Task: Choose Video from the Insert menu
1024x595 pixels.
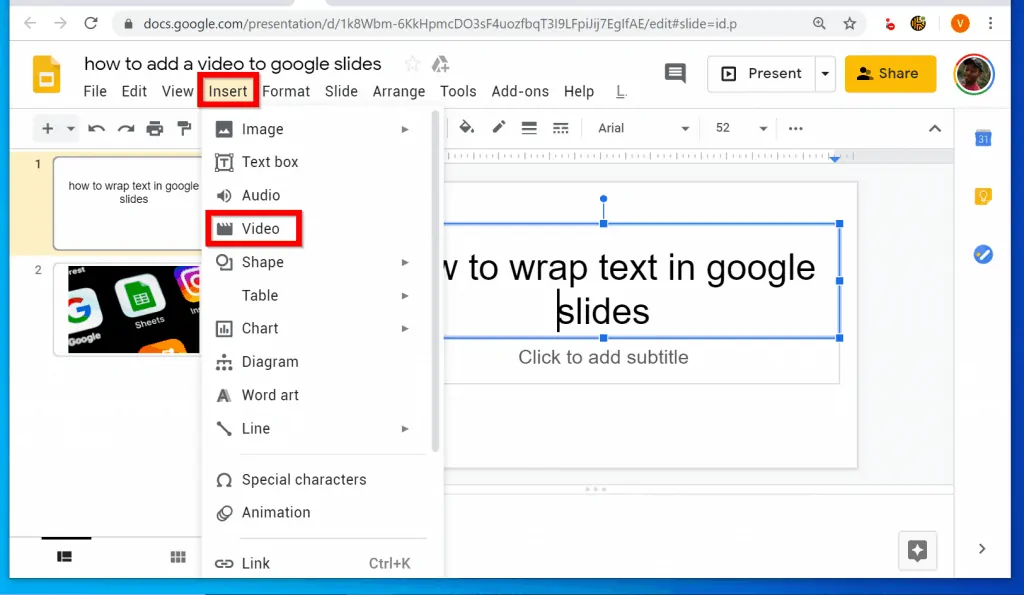Action: [260, 229]
